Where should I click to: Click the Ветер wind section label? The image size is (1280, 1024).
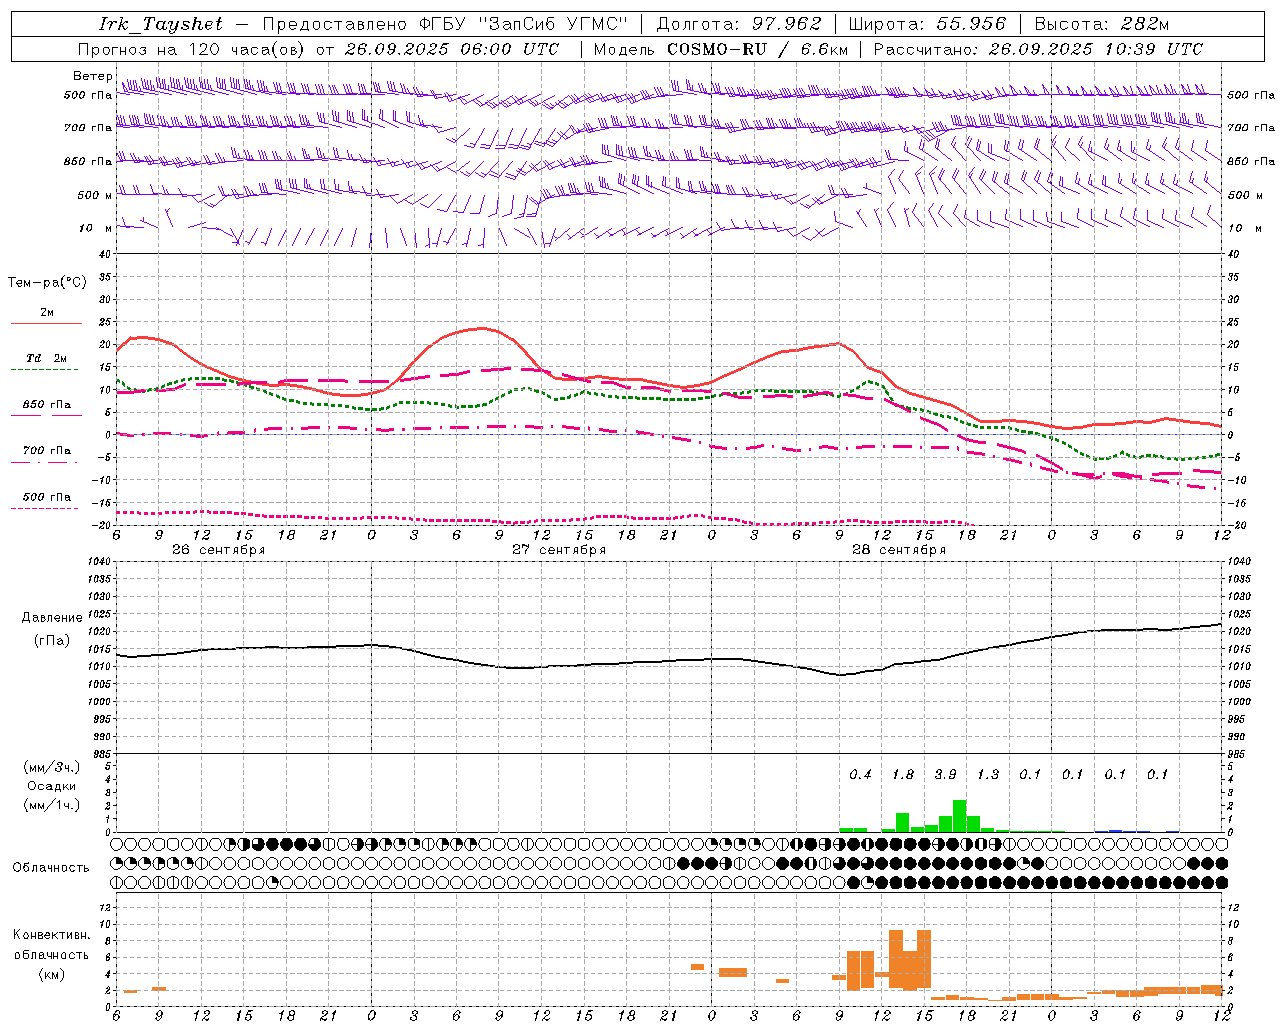92,76
